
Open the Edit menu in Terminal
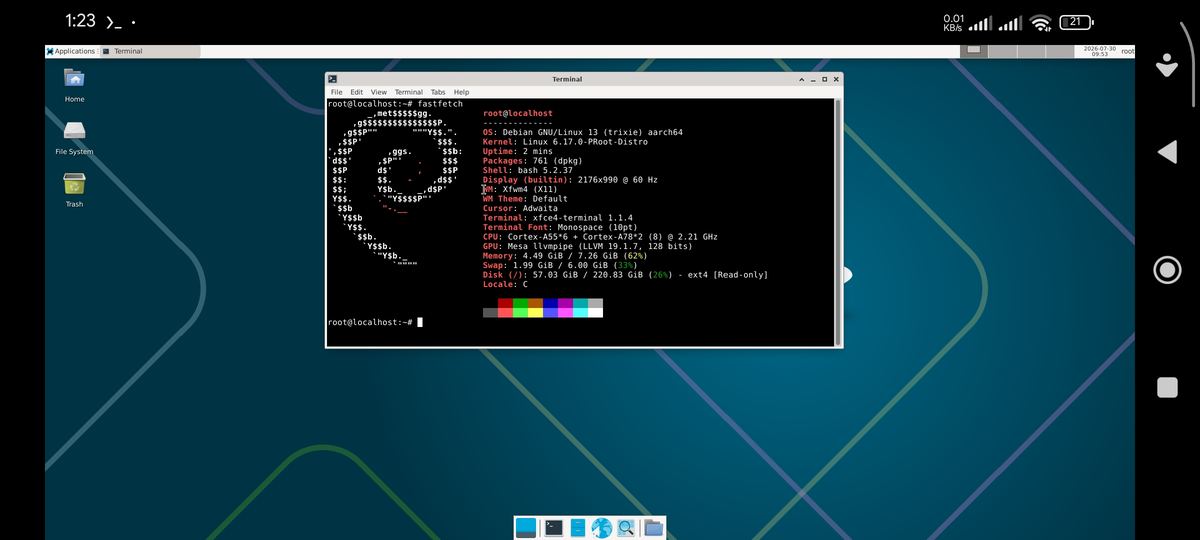point(356,92)
